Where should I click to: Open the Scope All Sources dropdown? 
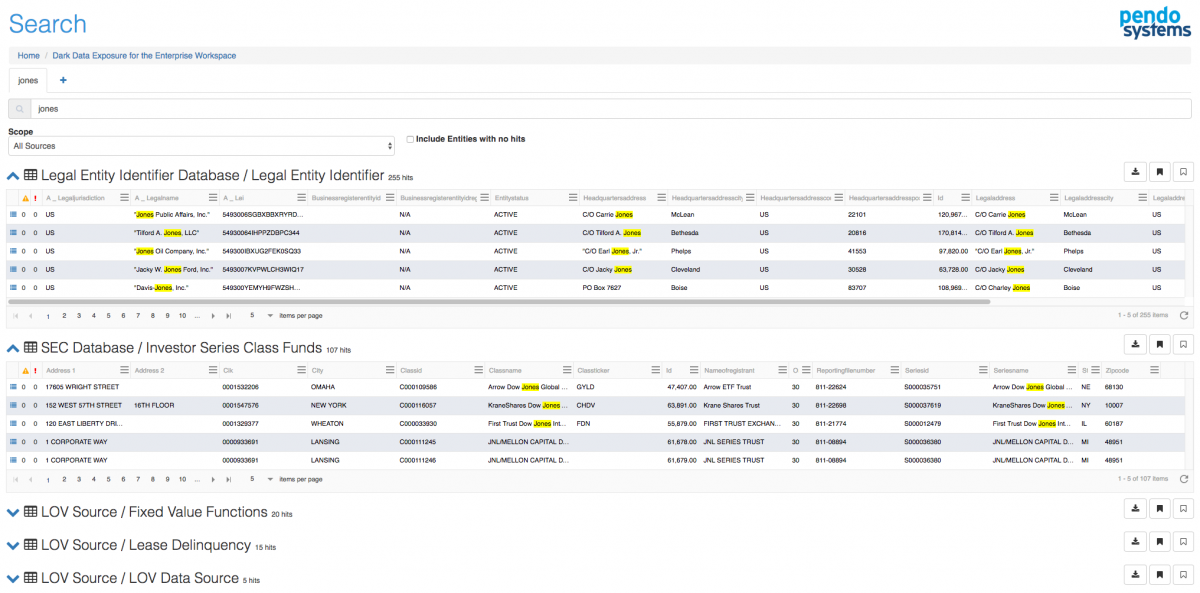coord(201,147)
